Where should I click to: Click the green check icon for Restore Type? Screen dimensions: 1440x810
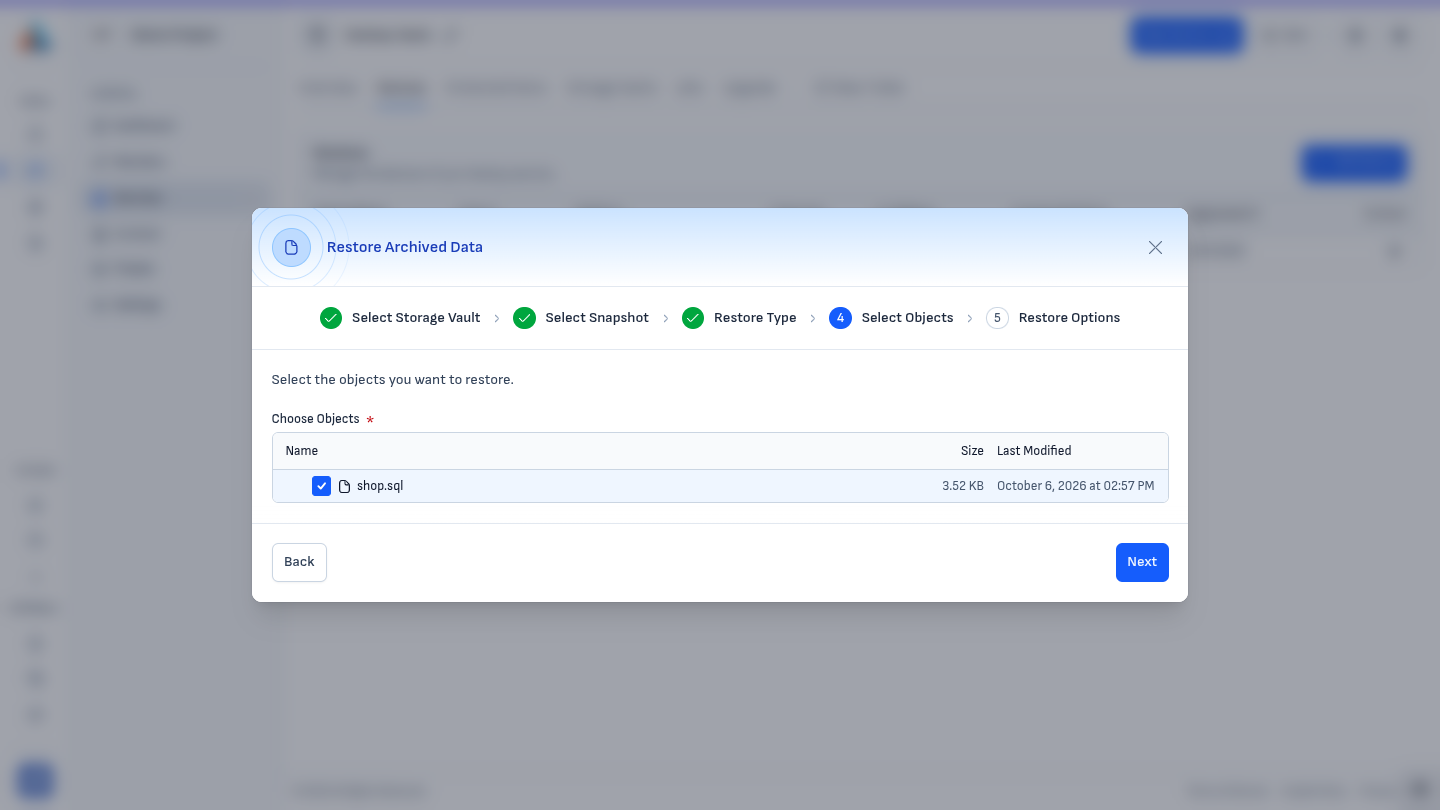click(x=693, y=318)
